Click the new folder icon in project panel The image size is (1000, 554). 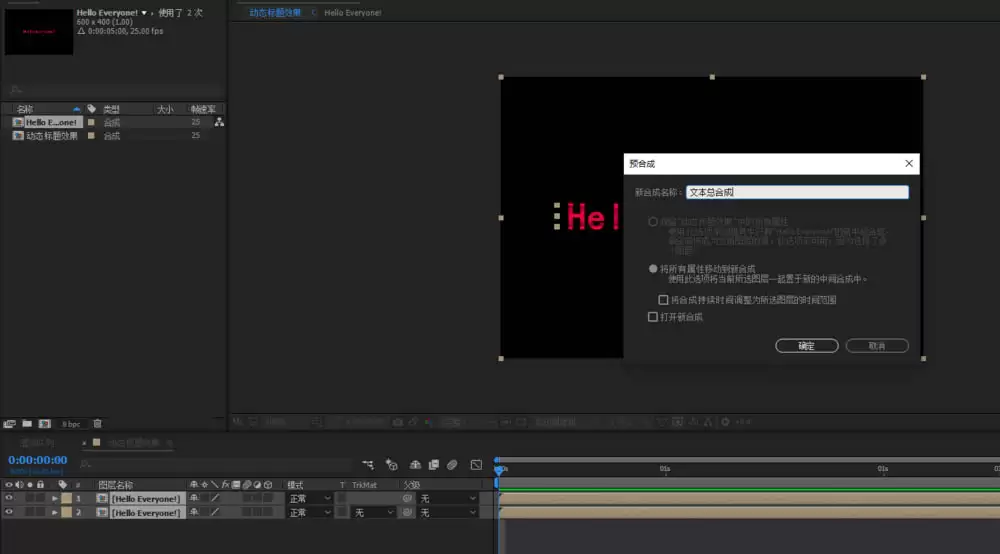tap(27, 423)
